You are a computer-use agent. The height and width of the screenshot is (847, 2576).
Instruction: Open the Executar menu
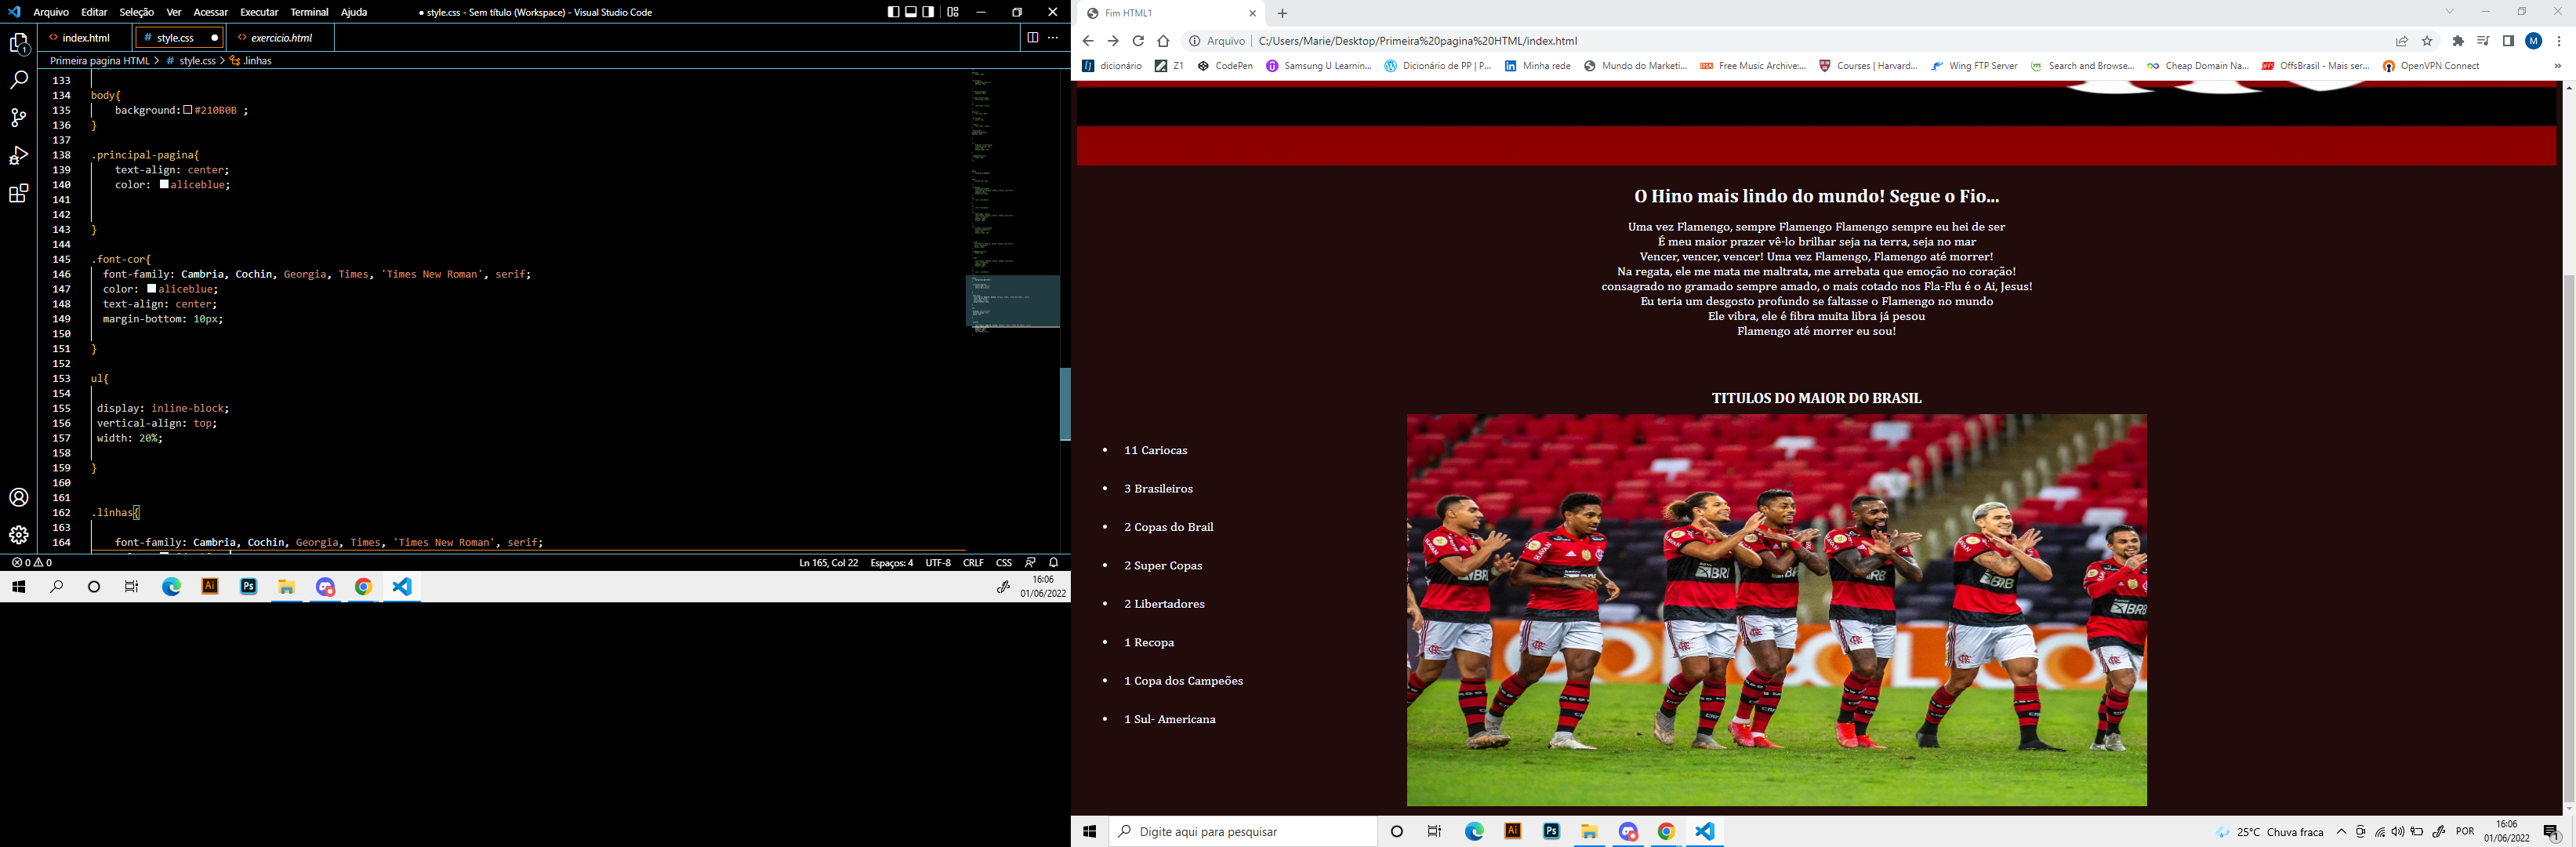point(259,12)
